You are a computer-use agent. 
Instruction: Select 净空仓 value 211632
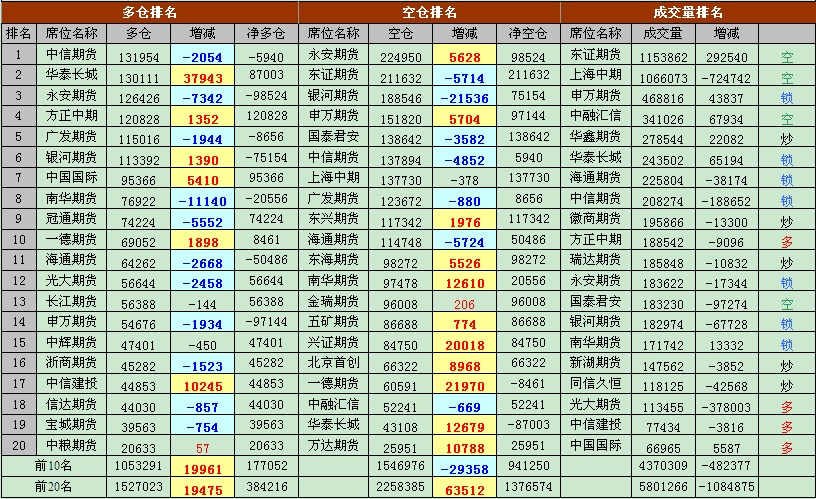tap(529, 75)
